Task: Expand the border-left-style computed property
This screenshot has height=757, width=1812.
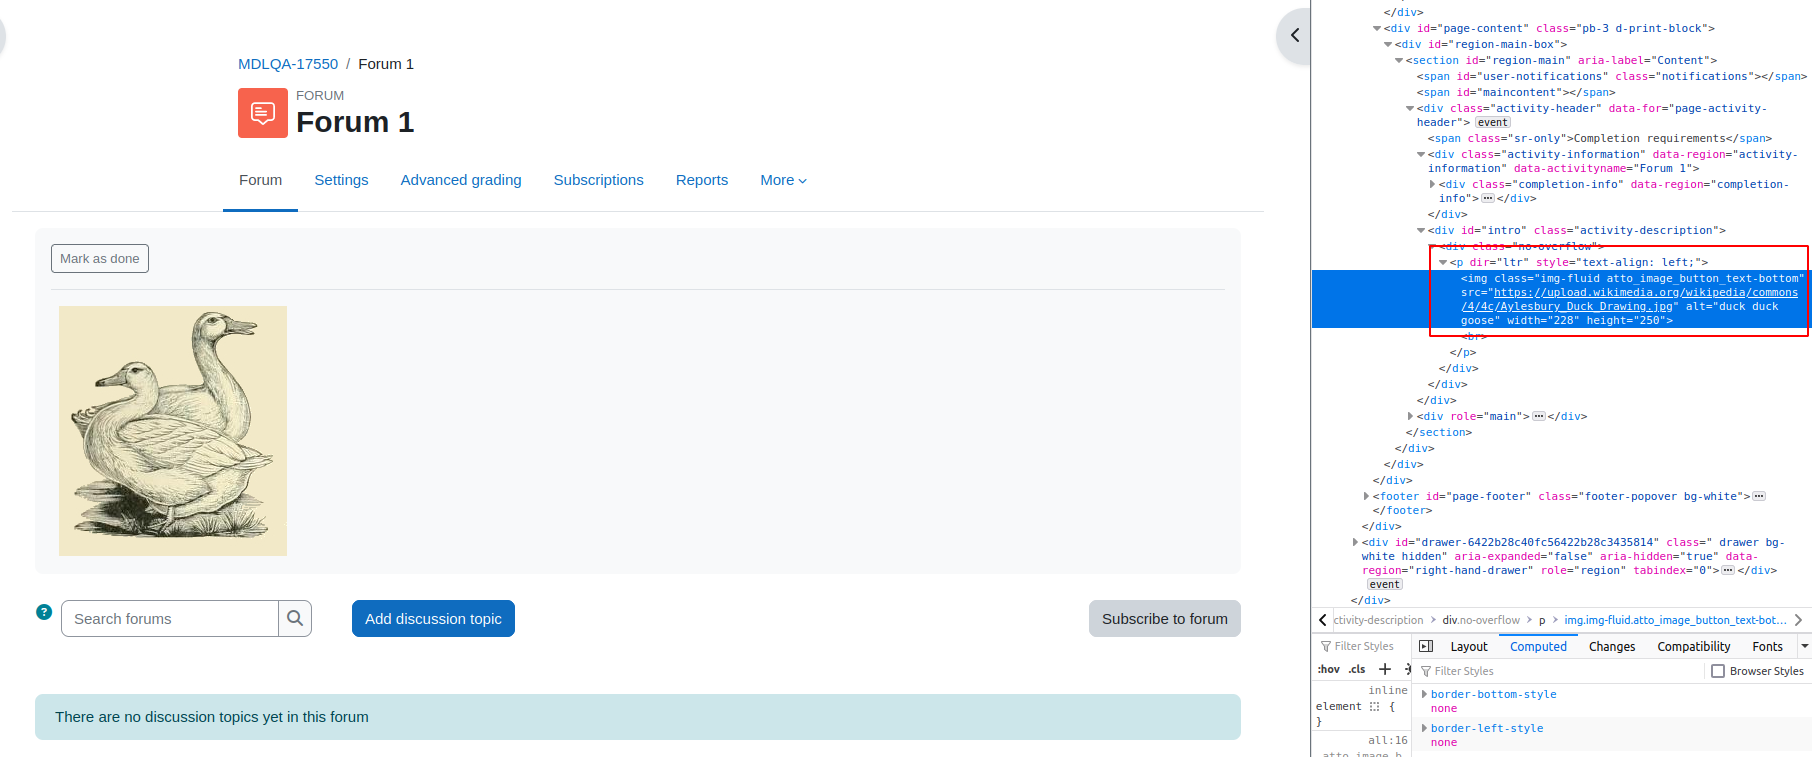Action: [x=1424, y=728]
